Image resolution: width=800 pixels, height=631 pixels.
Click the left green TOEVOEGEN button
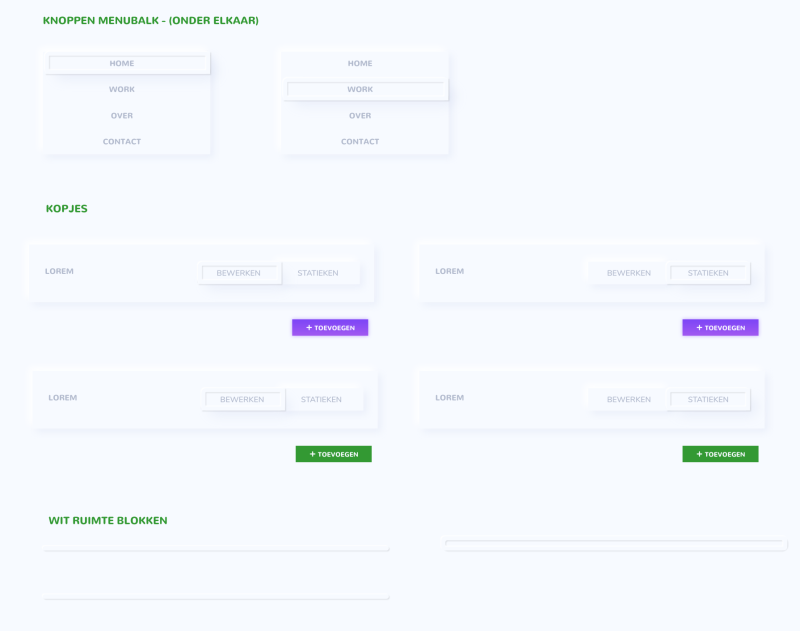tap(334, 454)
